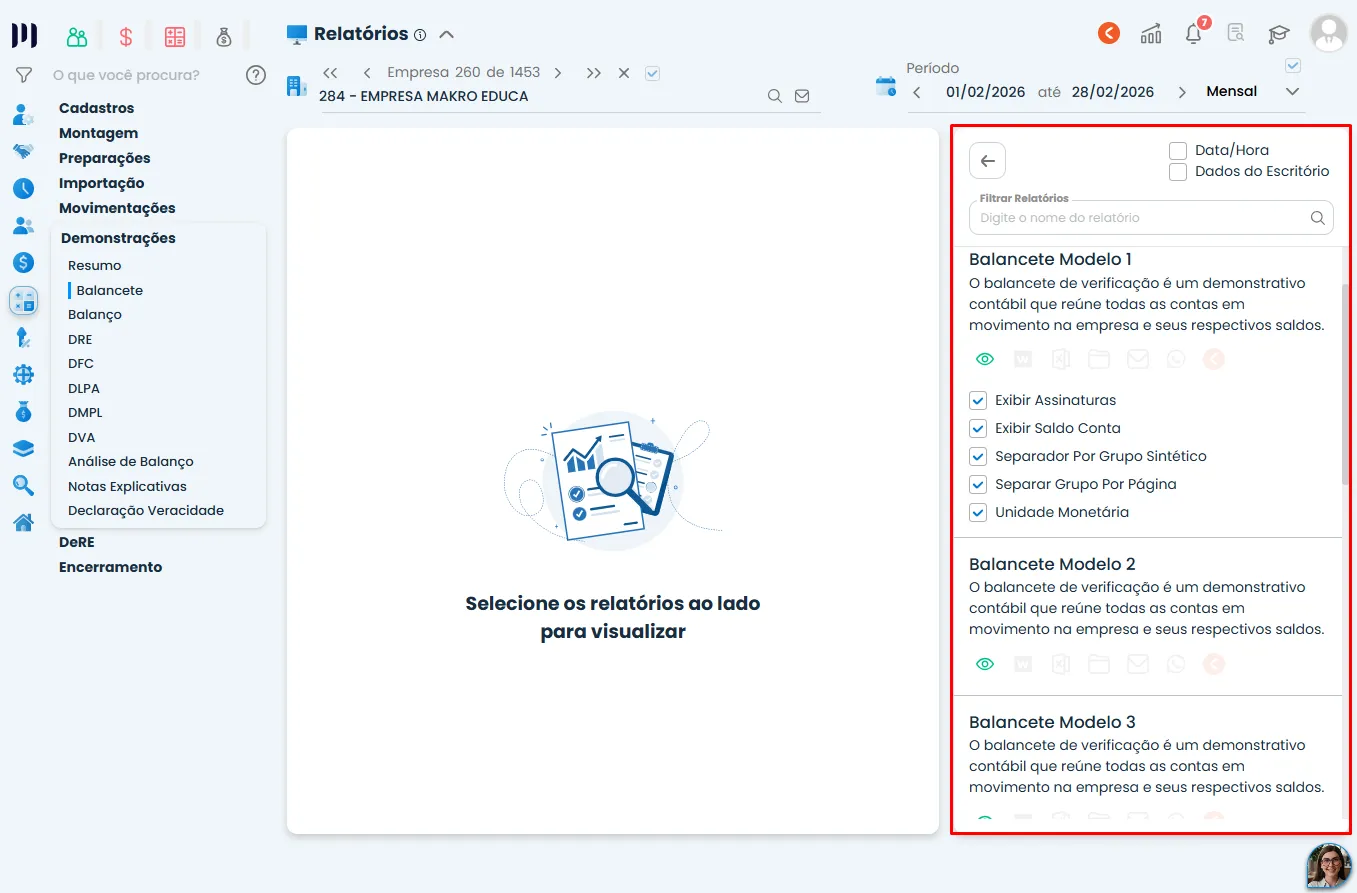The image size is (1357, 893).
Task: Click the orange back arrow circle in header
Action: 1109,34
